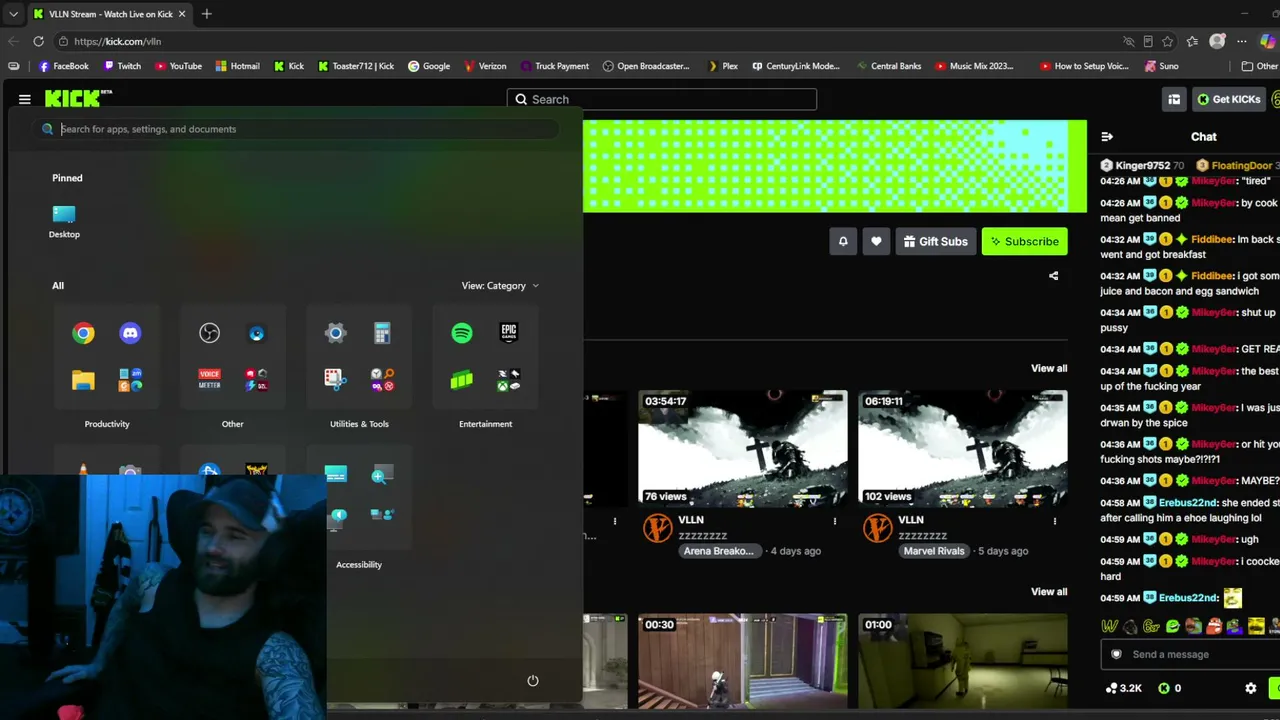Click the Kick search field

pyautogui.click(x=662, y=99)
